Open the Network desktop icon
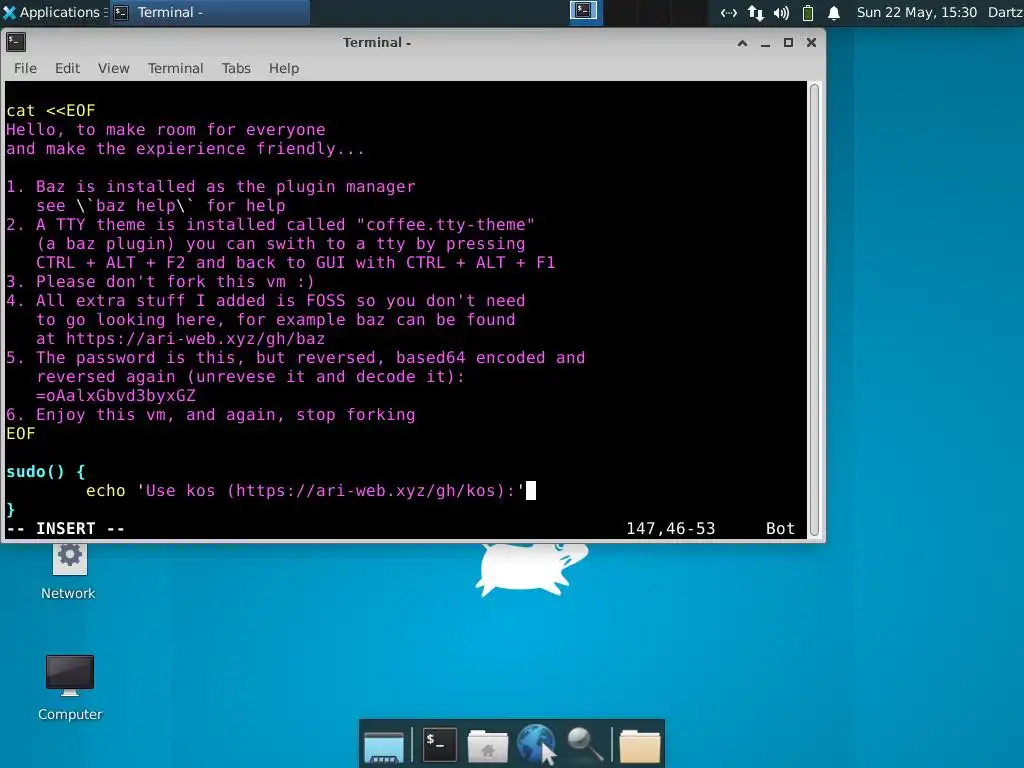1024x768 pixels. coord(69,570)
